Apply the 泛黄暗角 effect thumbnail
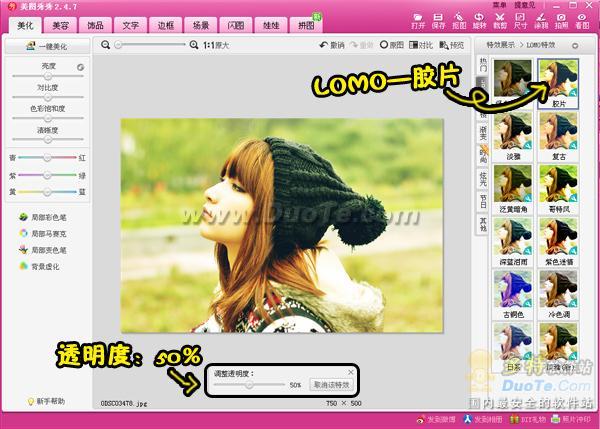 [x=513, y=189]
